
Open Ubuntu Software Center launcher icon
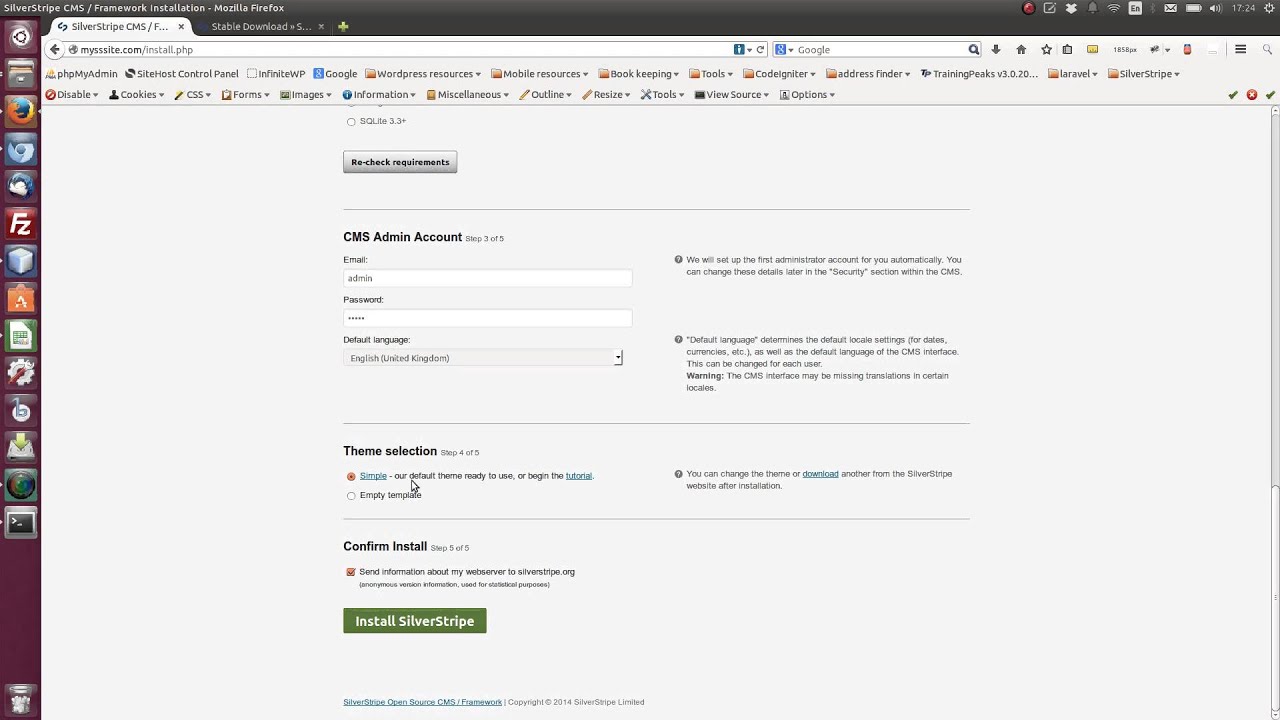click(x=20, y=299)
